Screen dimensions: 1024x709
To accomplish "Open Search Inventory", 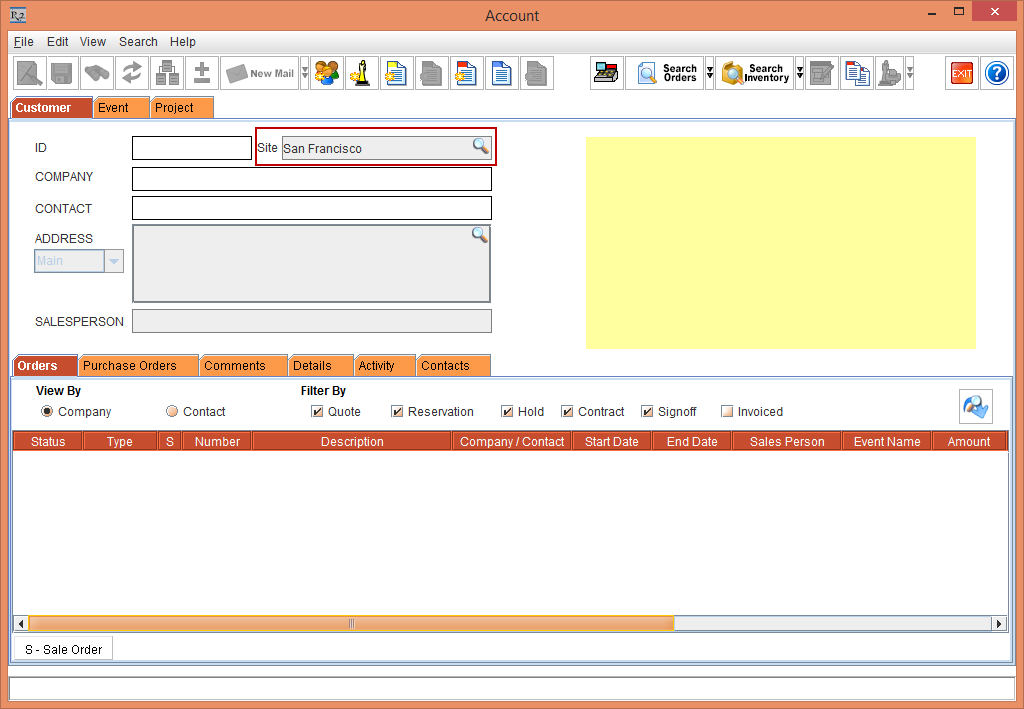I will pyautogui.click(x=753, y=72).
